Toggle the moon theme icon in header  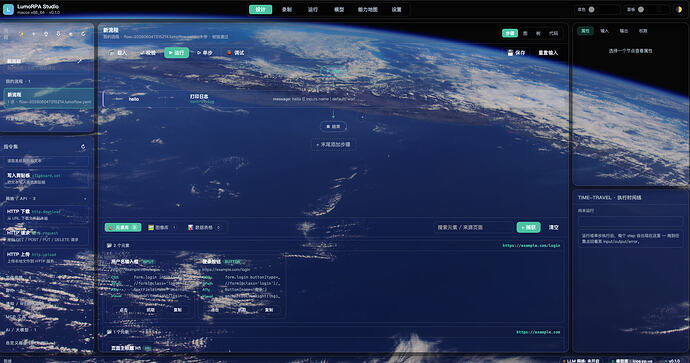(679, 9)
